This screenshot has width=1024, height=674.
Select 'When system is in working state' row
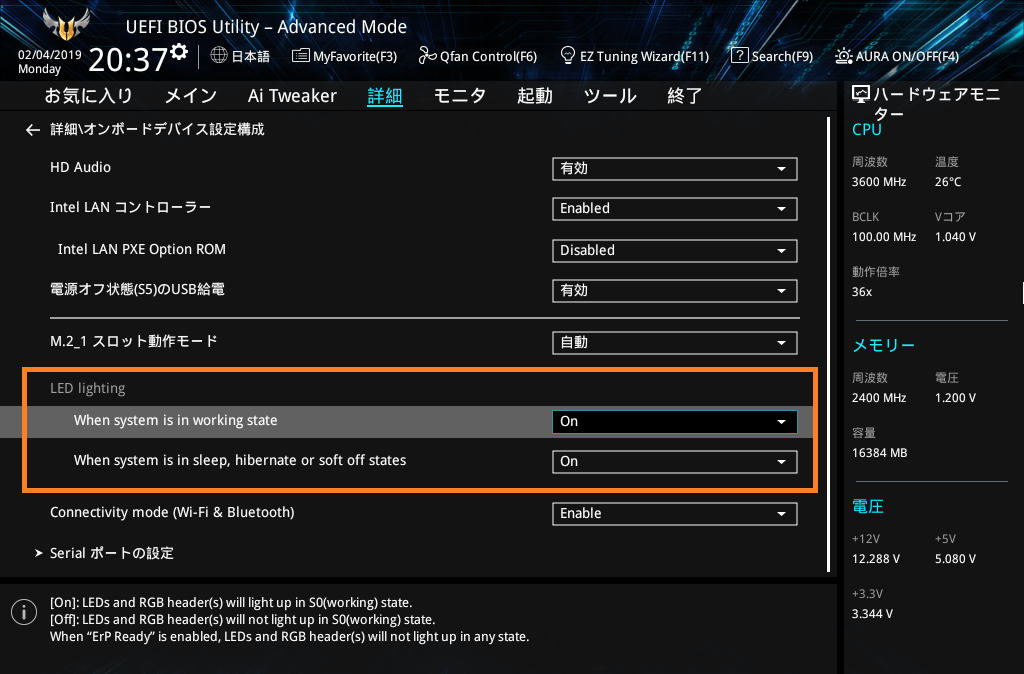(407, 422)
